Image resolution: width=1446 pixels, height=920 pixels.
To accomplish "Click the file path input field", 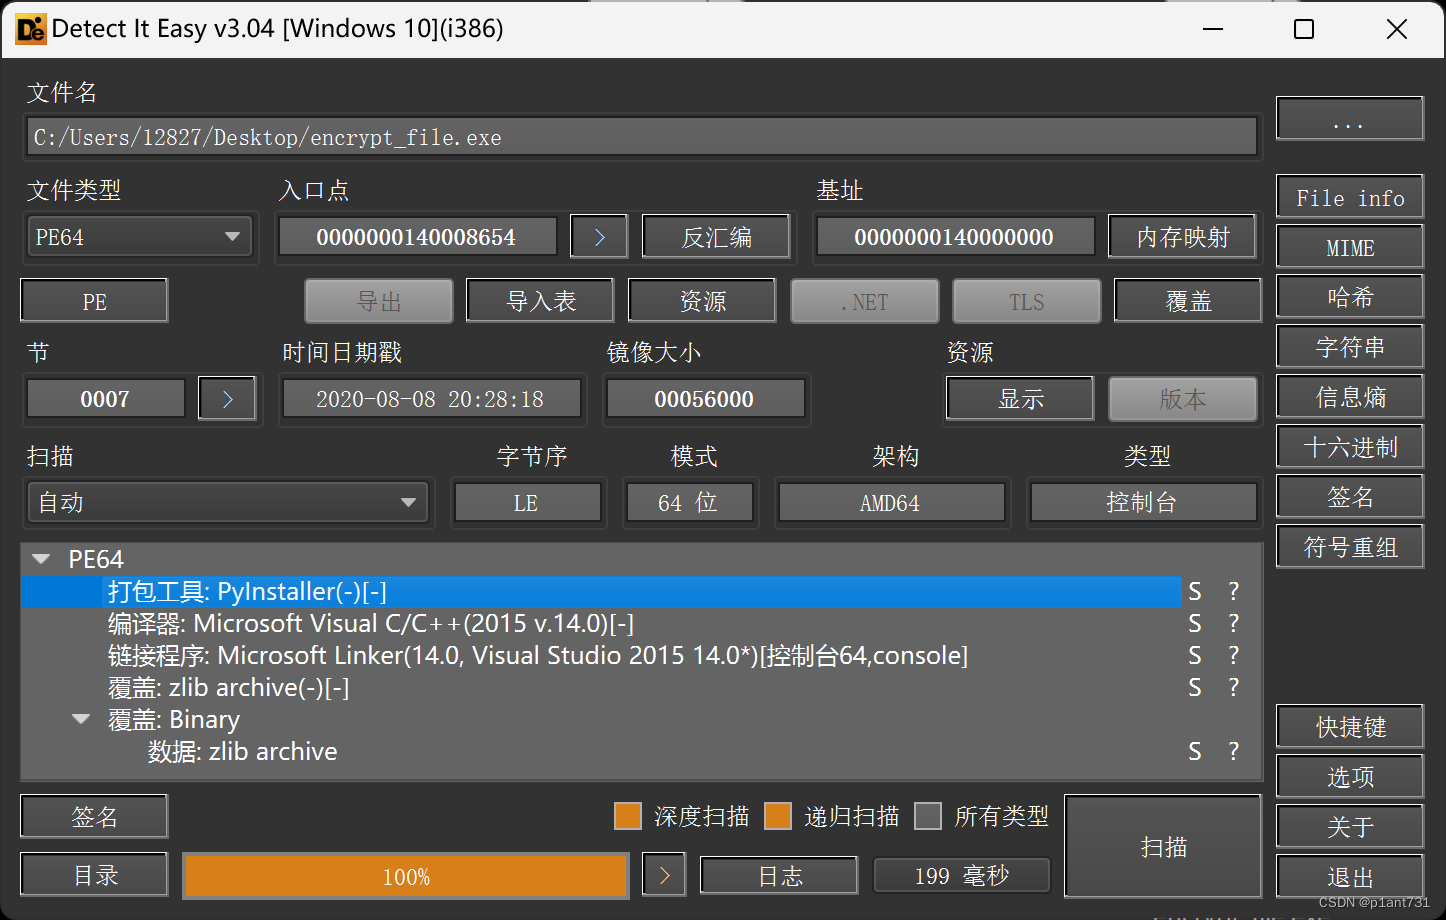I will (642, 137).
